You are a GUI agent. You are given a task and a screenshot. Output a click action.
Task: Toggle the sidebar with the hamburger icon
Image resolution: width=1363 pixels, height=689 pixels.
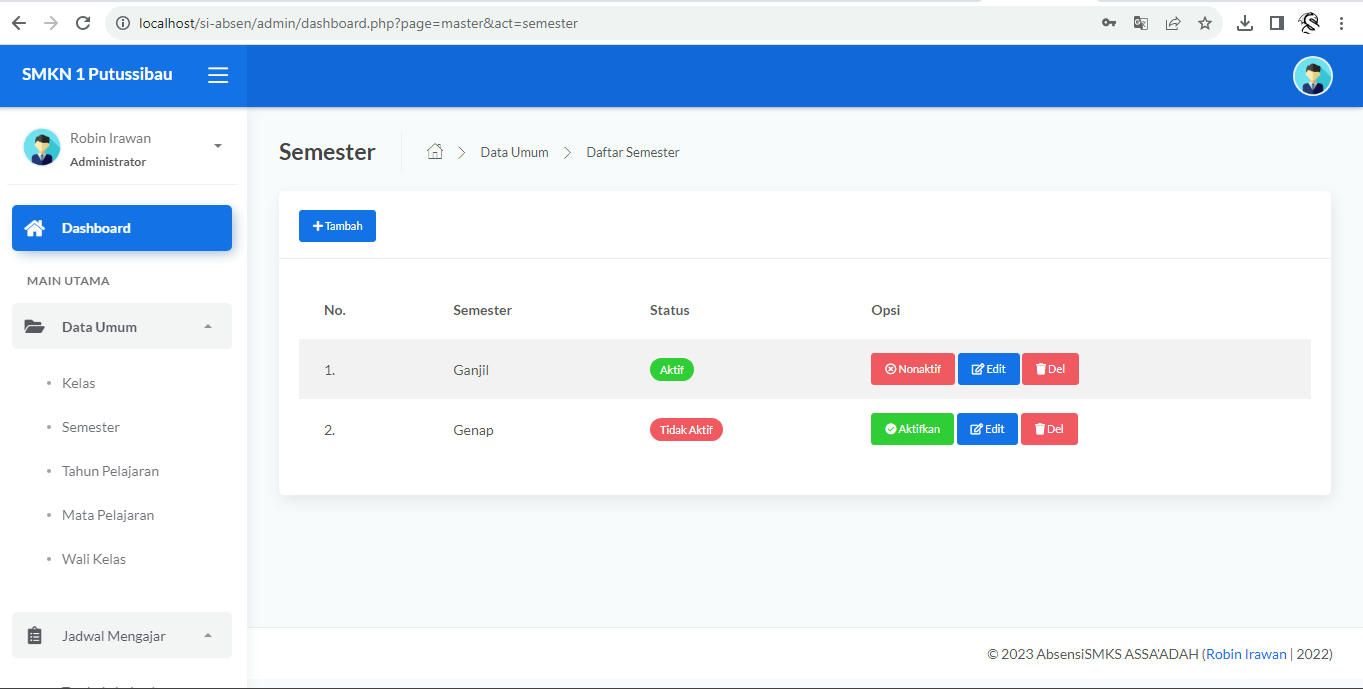[x=218, y=74]
